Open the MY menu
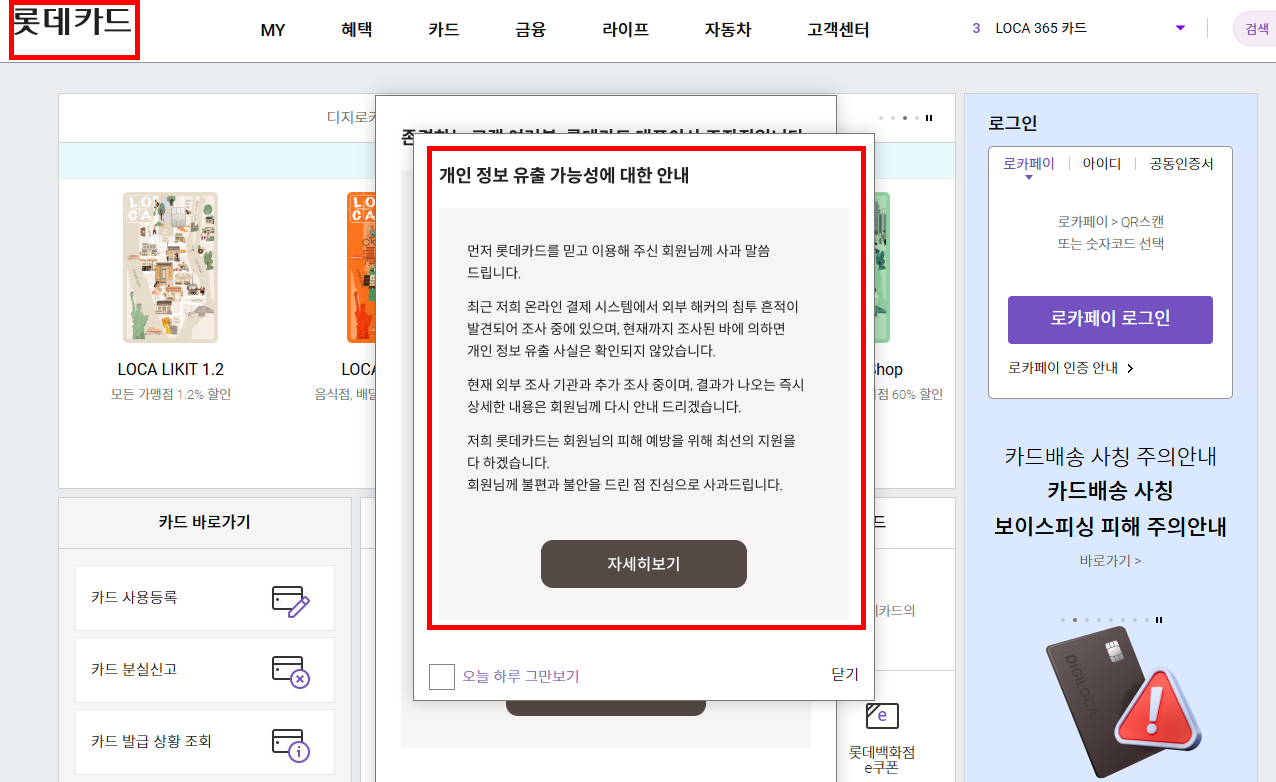The image size is (1276, 782). click(x=273, y=30)
